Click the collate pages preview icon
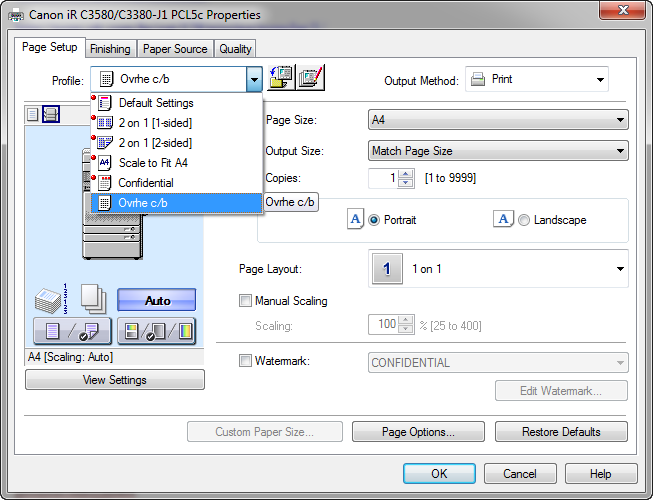Viewport: 653px width, 500px height. [51, 299]
